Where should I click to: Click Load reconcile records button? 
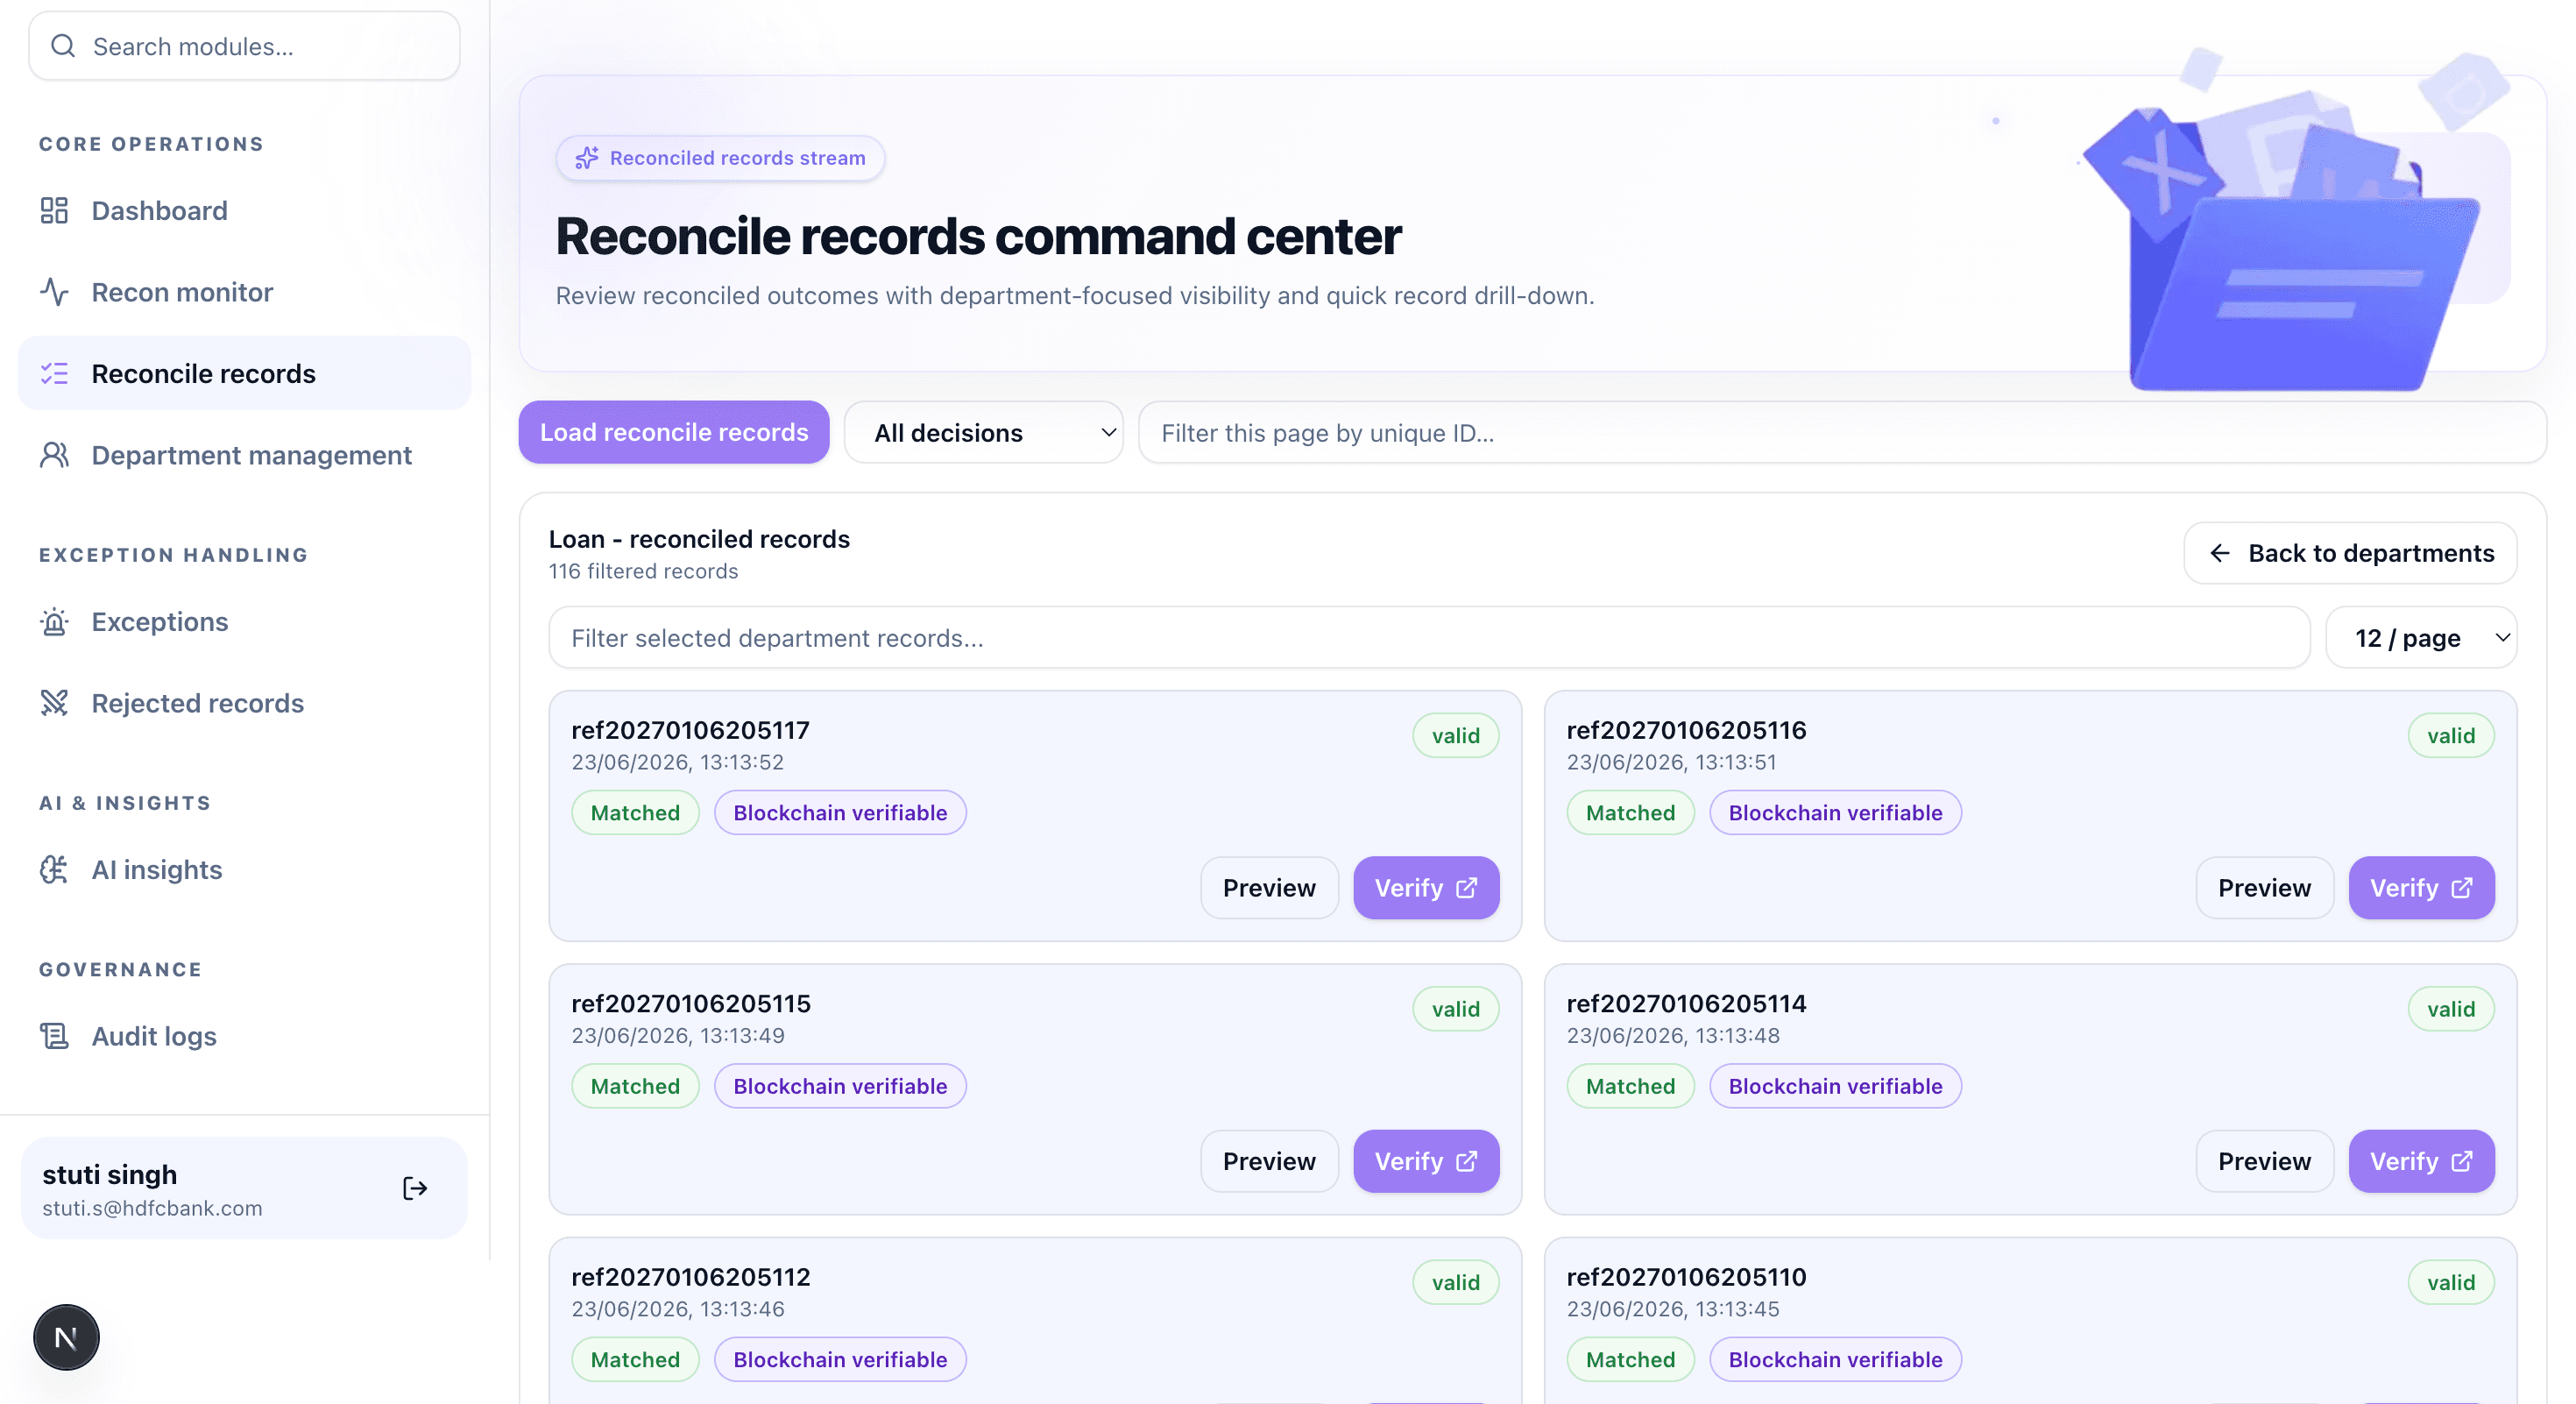(x=674, y=432)
